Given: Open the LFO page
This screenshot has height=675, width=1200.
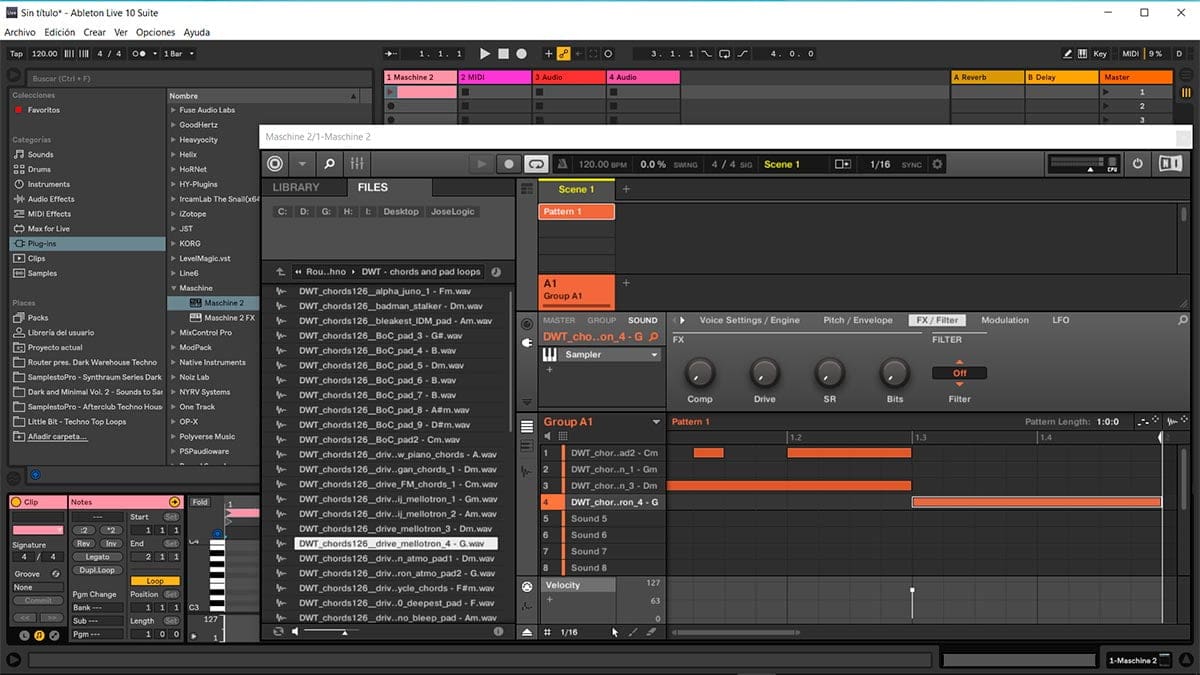Looking at the screenshot, I should 1060,320.
